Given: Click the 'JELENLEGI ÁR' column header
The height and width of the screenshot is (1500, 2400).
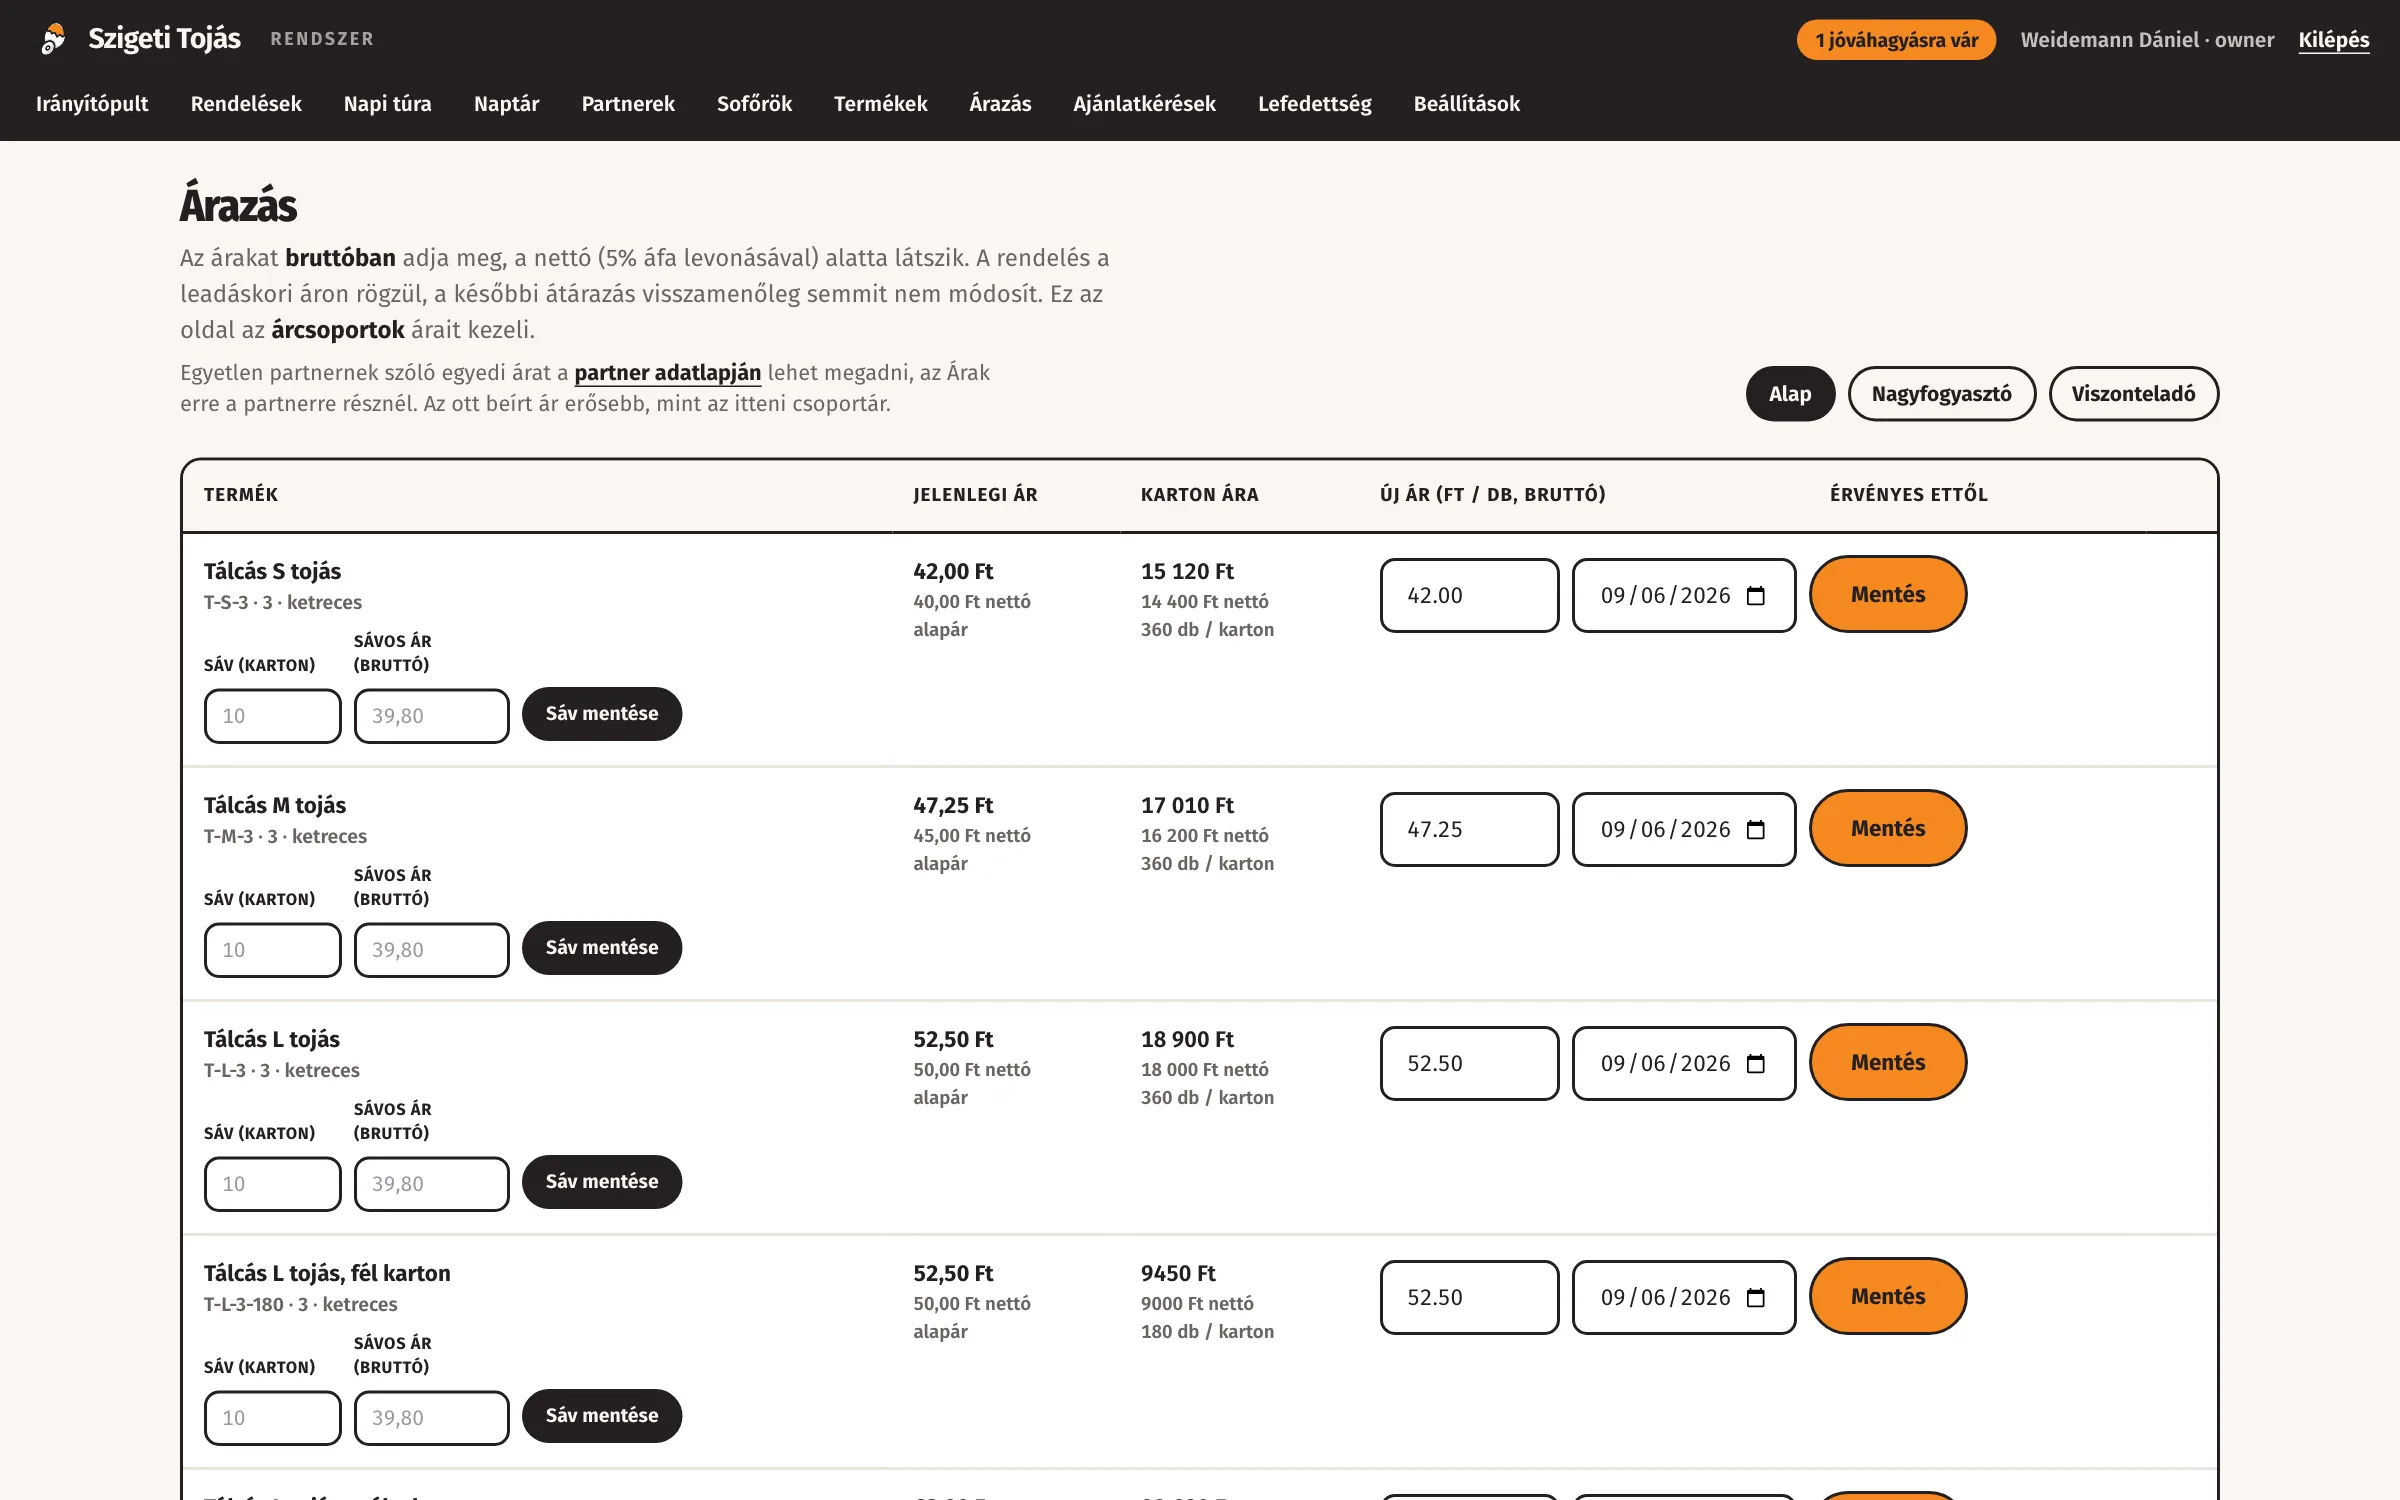Looking at the screenshot, I should click(975, 495).
